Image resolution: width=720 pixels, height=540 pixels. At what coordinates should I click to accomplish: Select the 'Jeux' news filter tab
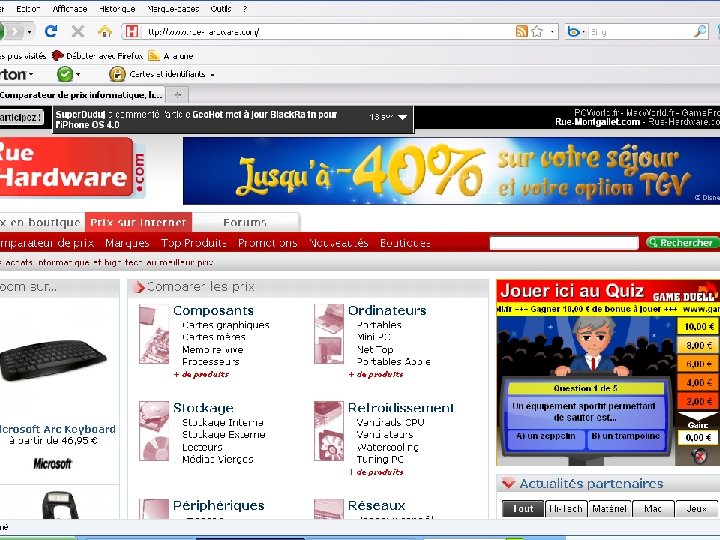pyautogui.click(x=696, y=509)
